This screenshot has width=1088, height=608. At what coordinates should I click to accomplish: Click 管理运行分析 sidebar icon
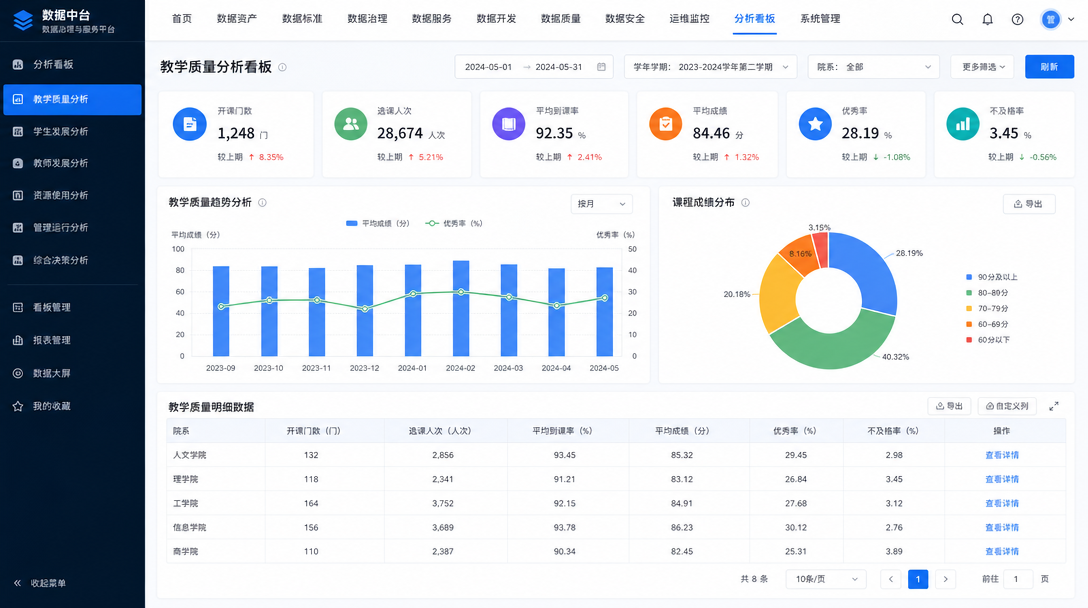(18, 228)
